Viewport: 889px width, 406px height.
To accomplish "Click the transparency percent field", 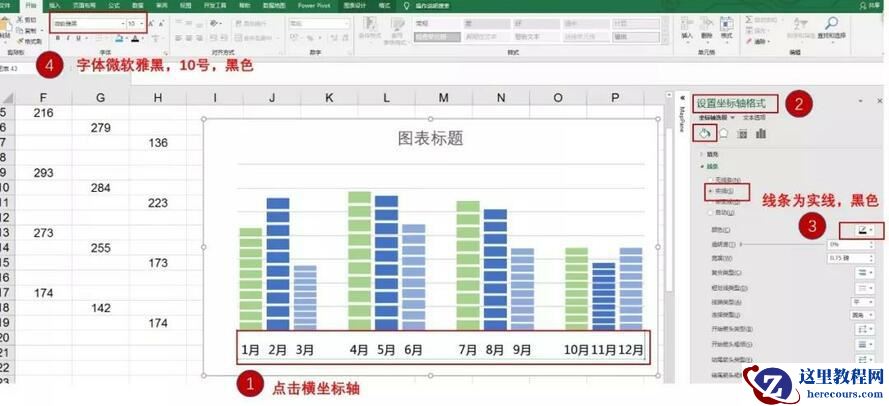I will click(x=853, y=244).
